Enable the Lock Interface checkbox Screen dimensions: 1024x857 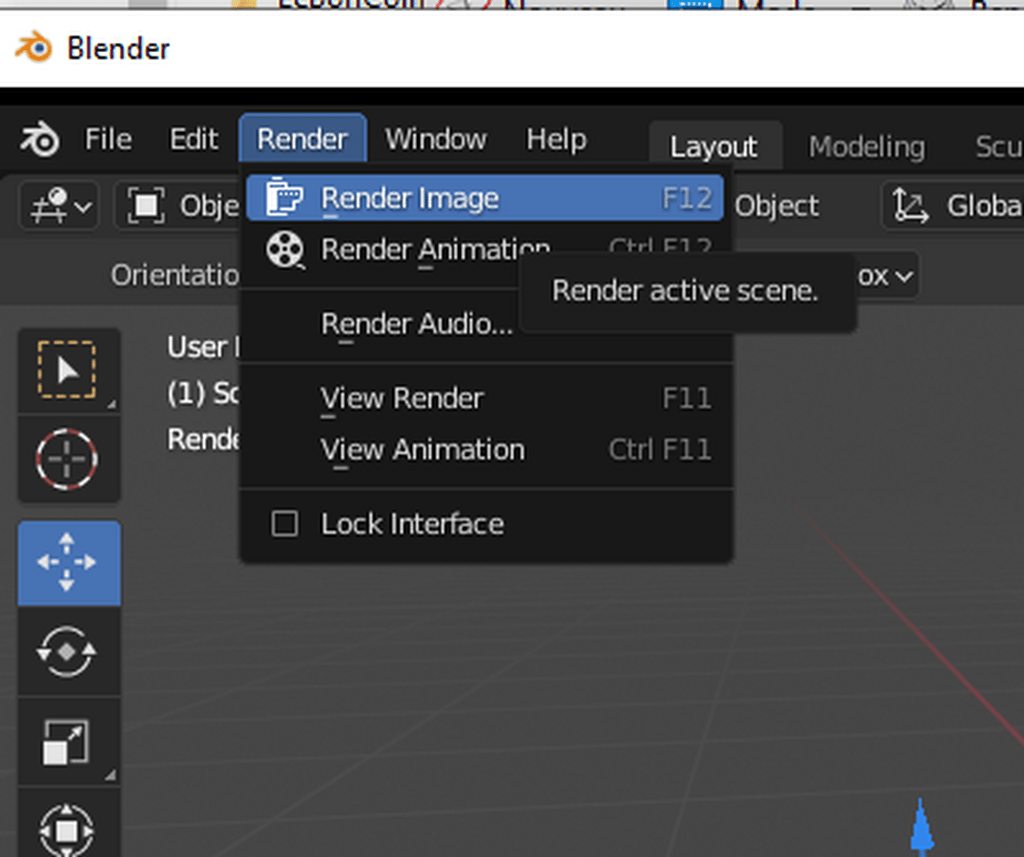[285, 524]
